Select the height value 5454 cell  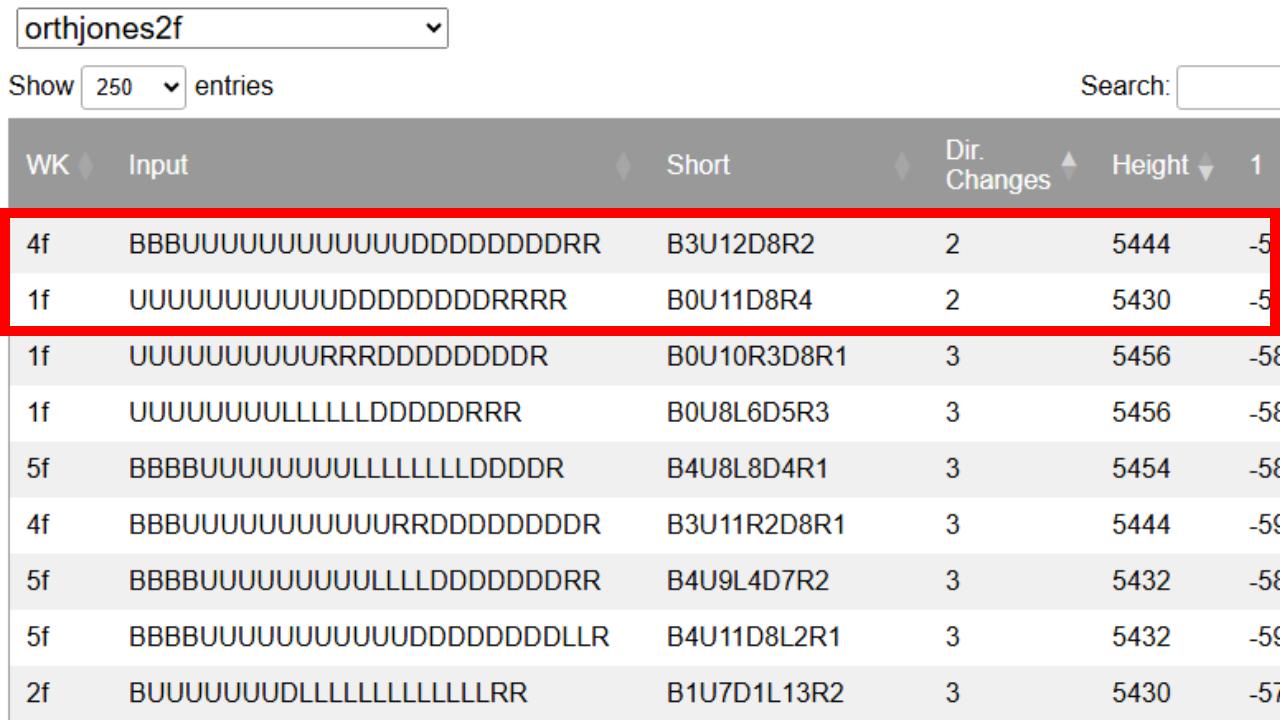point(1141,468)
